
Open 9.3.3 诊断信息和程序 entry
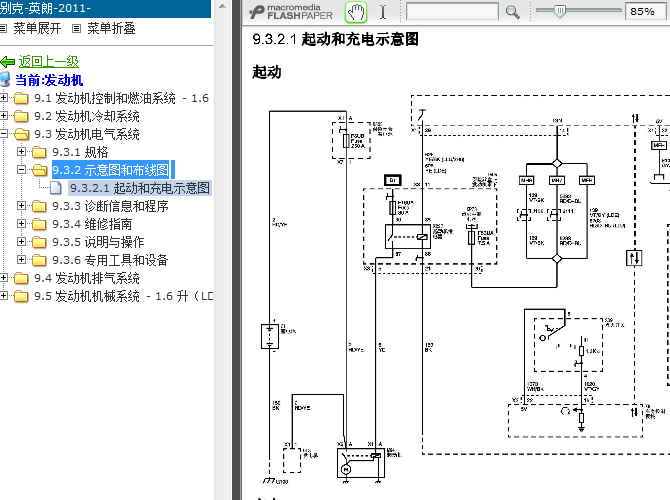point(110,206)
